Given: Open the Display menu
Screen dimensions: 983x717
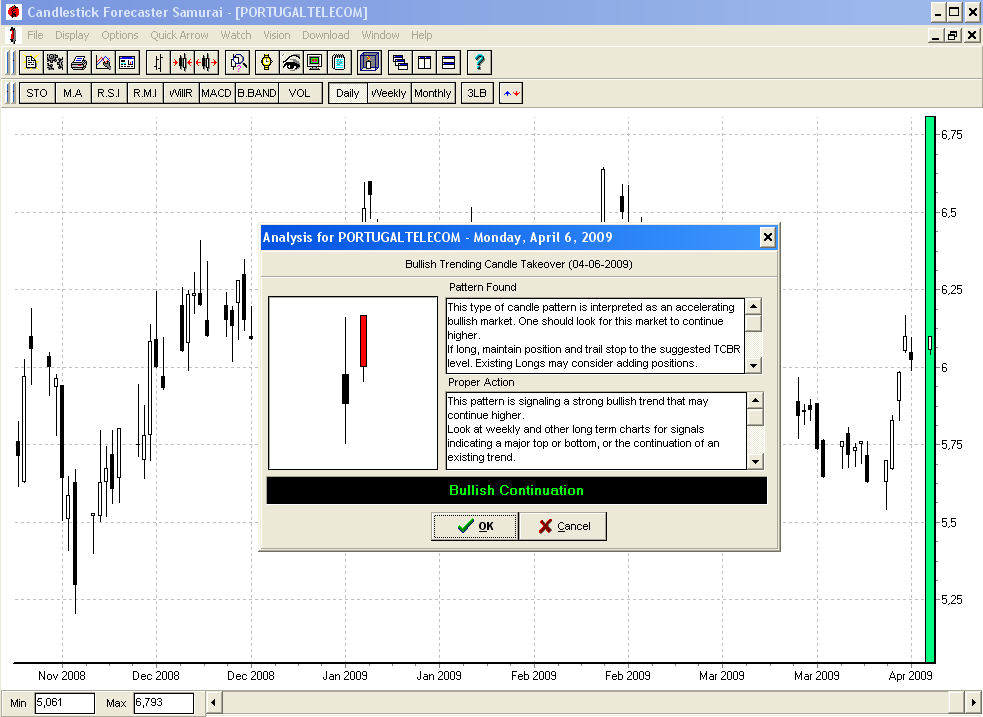Looking at the screenshot, I should (72, 35).
